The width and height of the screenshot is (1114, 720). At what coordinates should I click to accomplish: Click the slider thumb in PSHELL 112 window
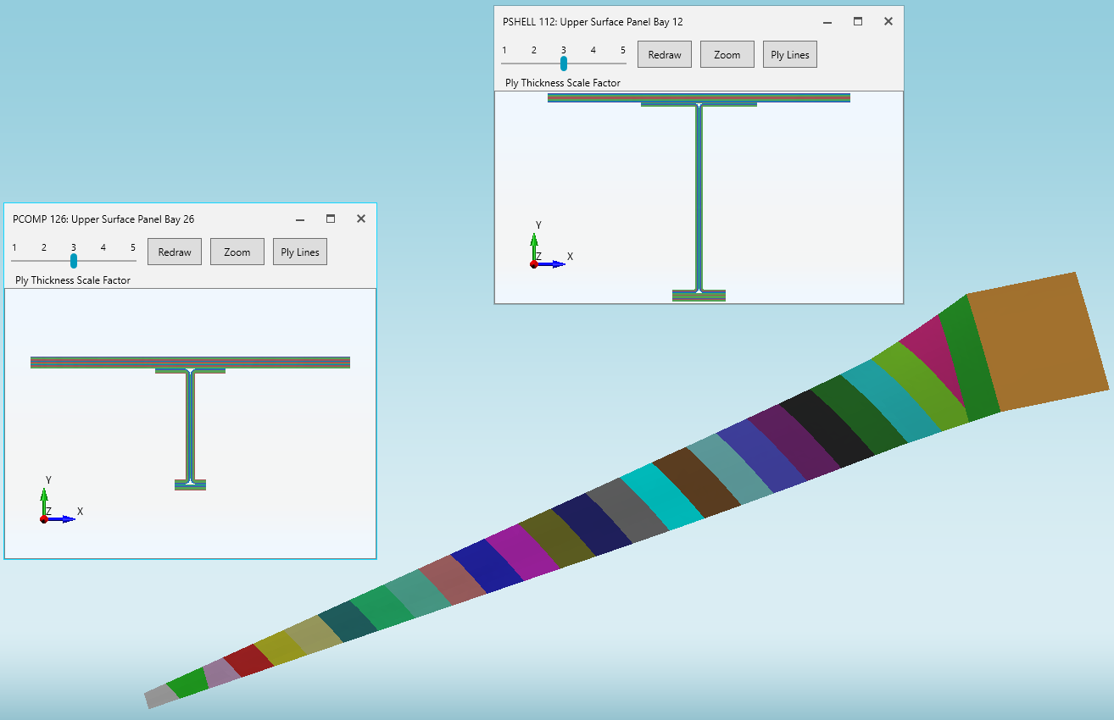(x=563, y=63)
